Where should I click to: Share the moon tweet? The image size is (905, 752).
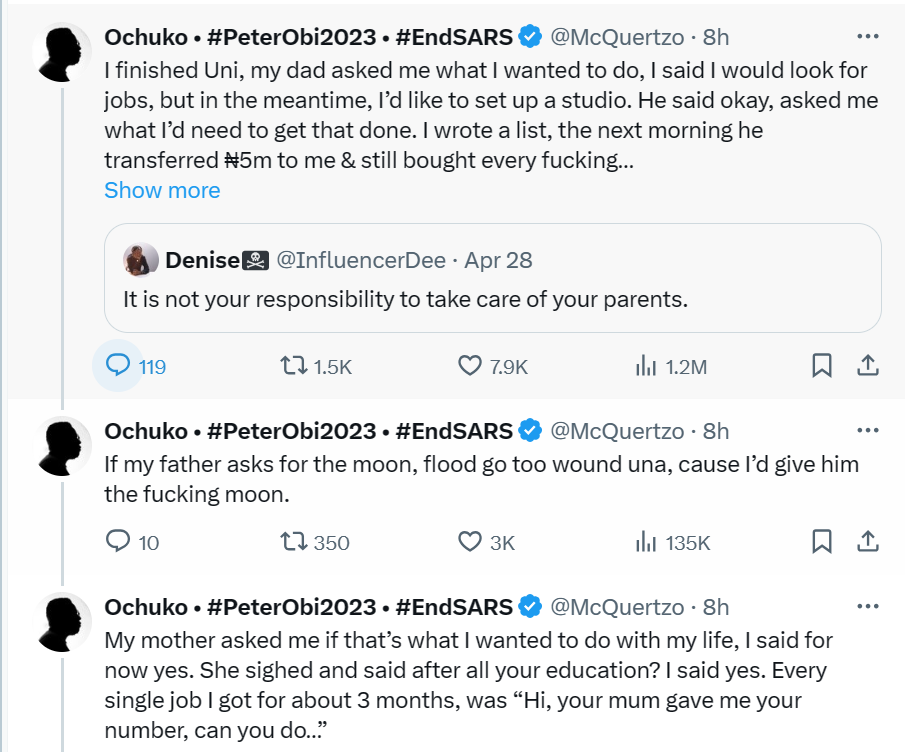[868, 542]
